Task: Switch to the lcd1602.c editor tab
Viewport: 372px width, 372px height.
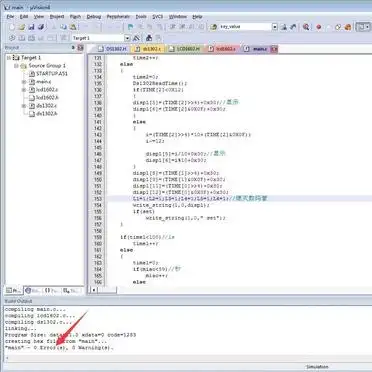Action: [x=222, y=49]
